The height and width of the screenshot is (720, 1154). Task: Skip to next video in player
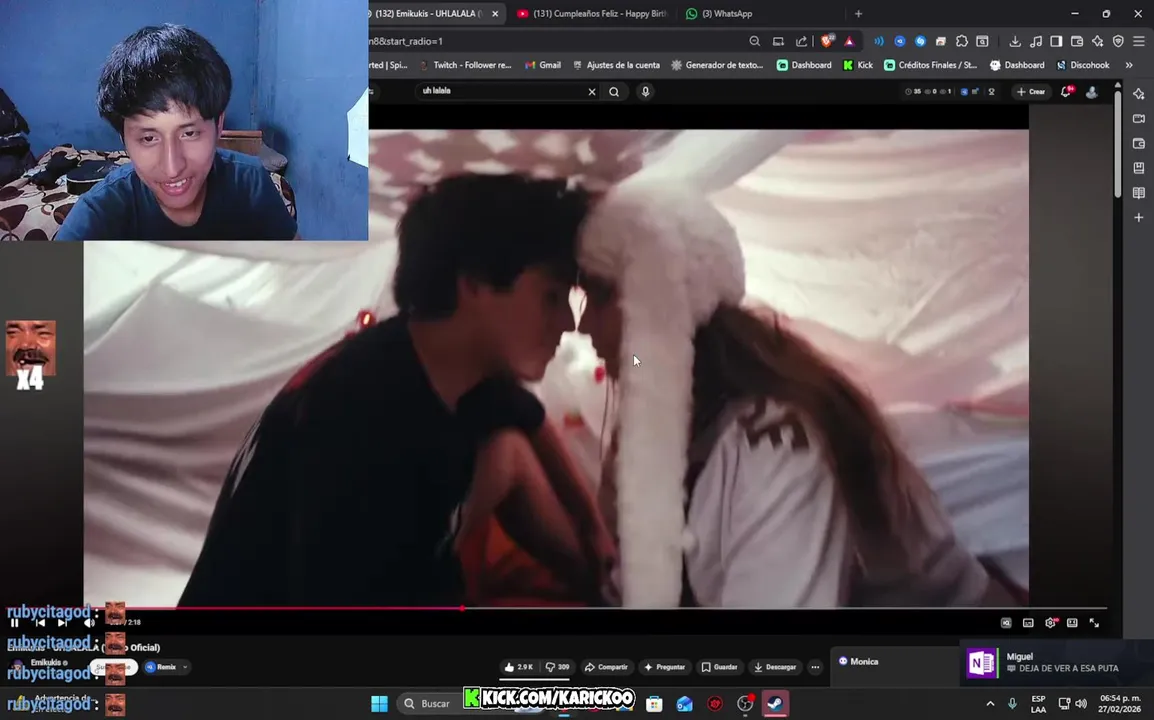click(63, 623)
